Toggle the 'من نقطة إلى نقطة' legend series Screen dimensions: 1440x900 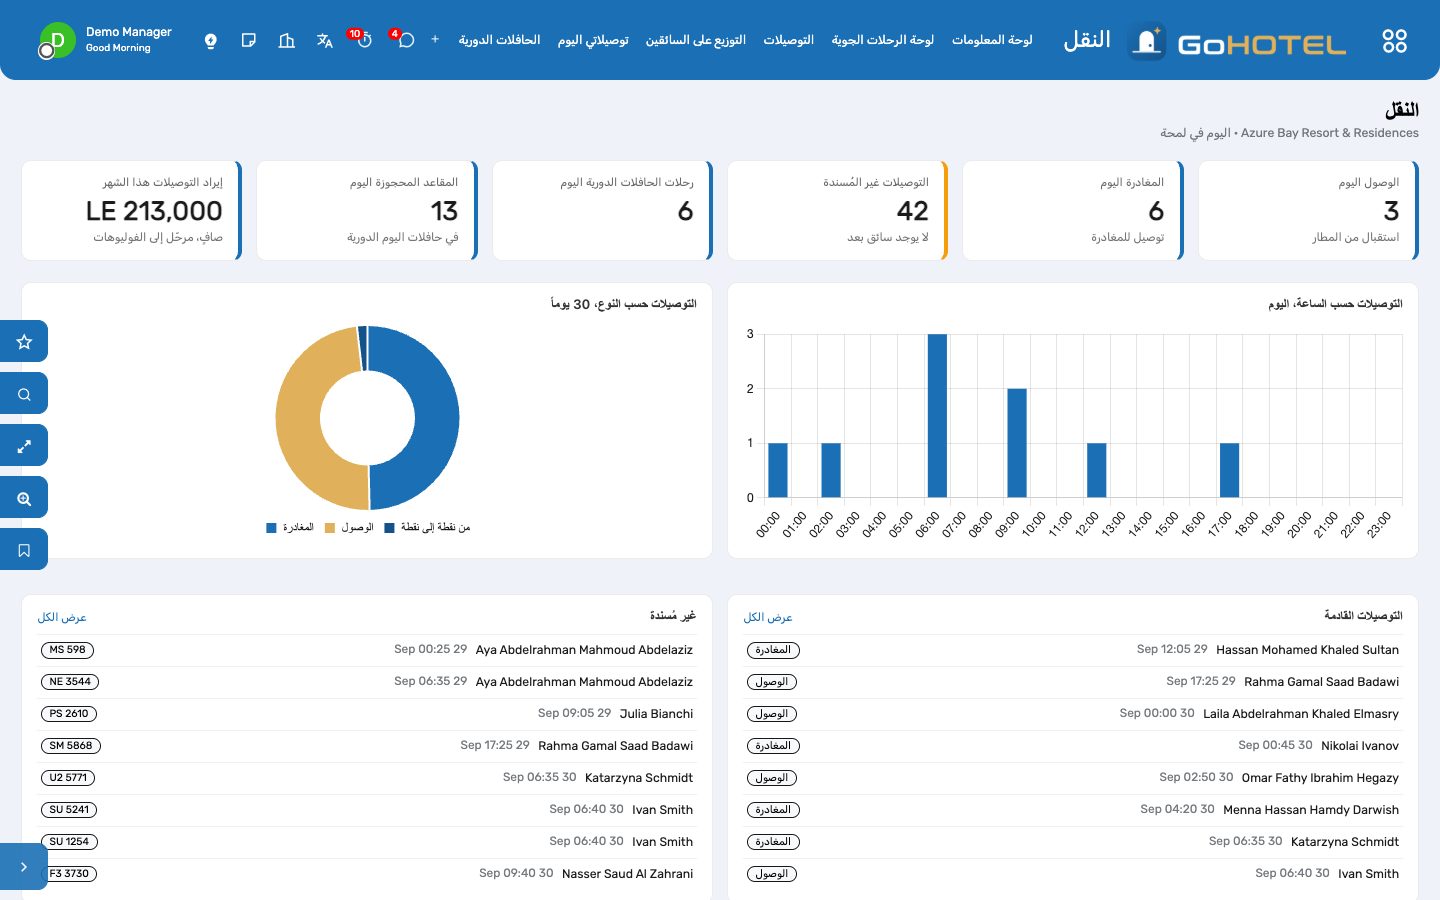coord(427,528)
